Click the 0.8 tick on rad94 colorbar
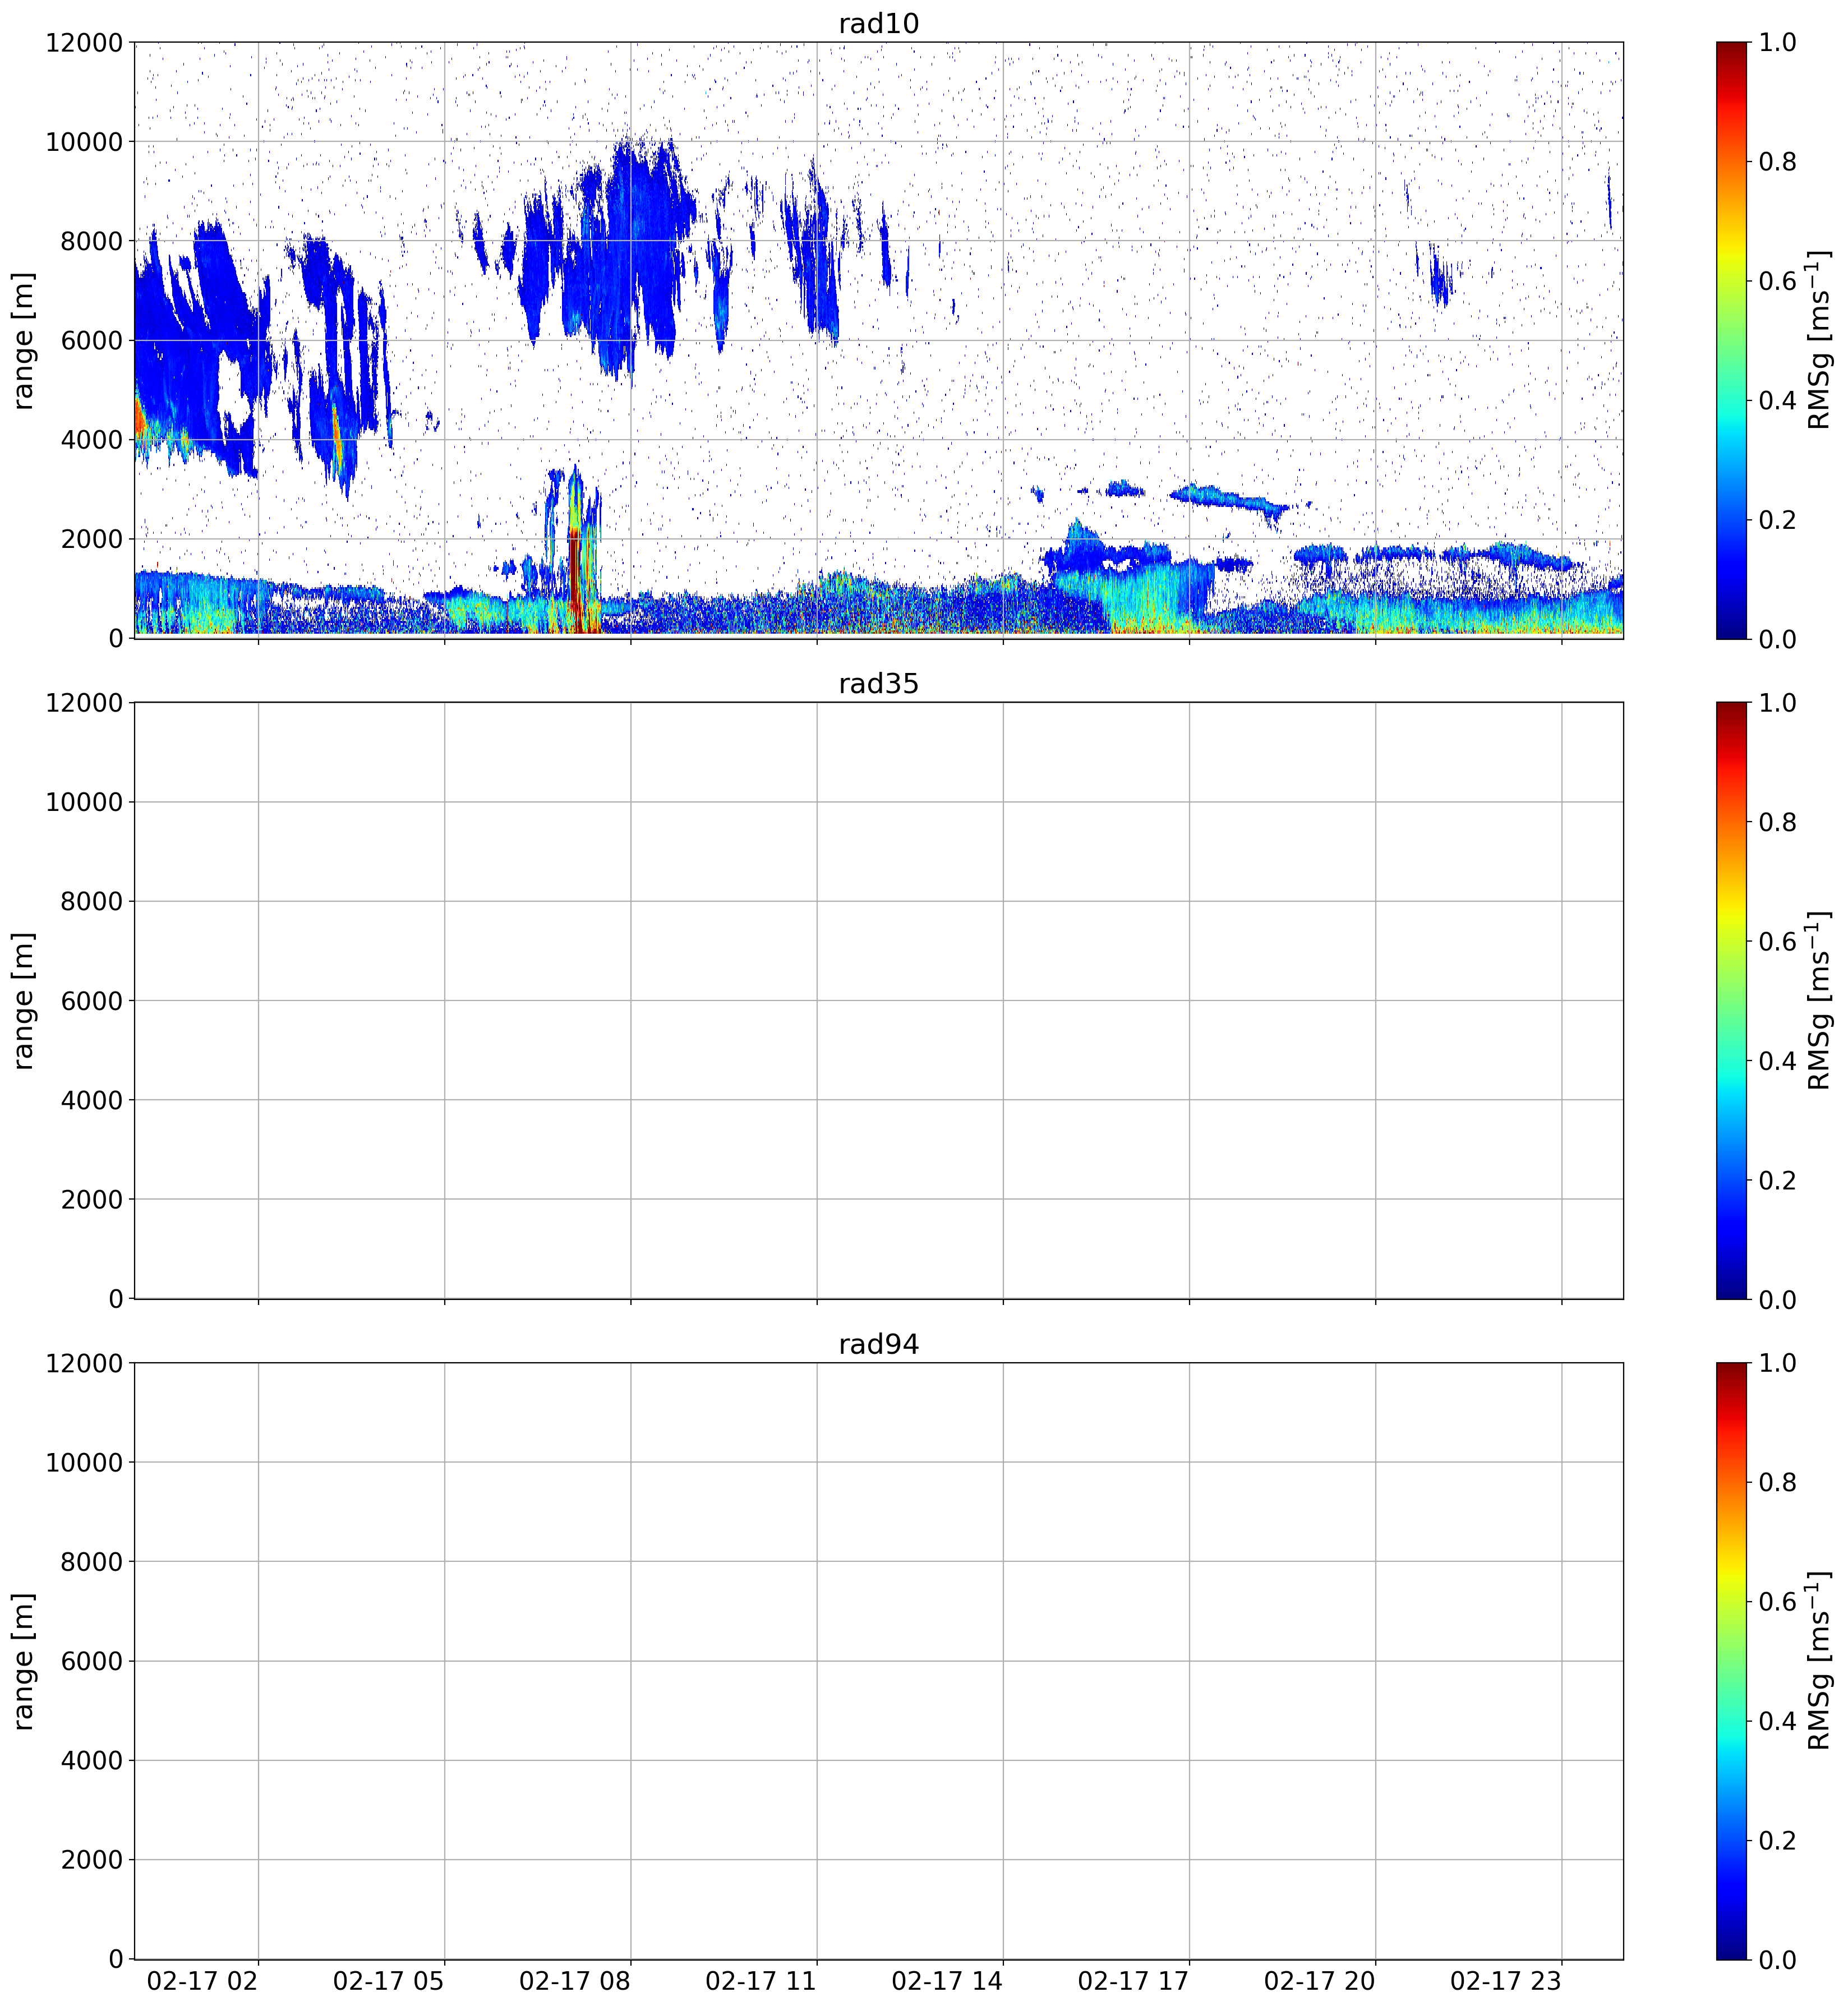Screen dimensions: 1848x2006 coord(1777,1482)
